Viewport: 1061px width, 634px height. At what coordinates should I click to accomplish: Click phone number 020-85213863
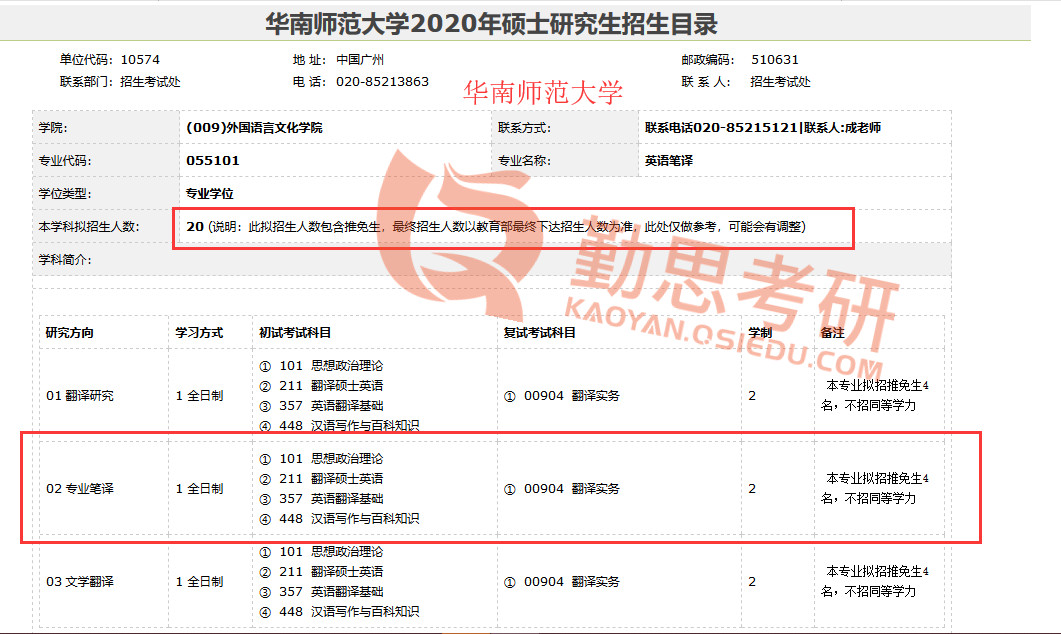click(x=382, y=81)
